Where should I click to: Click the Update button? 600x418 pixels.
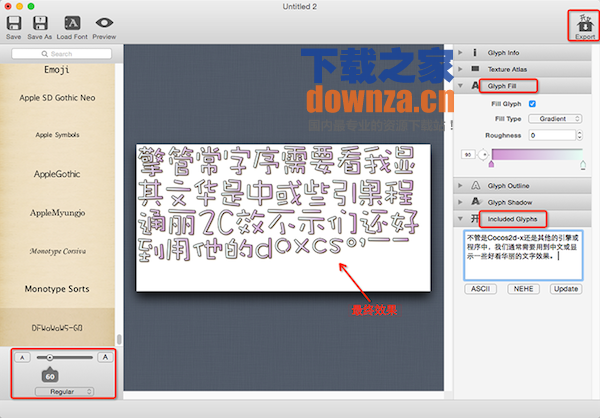coord(566,289)
